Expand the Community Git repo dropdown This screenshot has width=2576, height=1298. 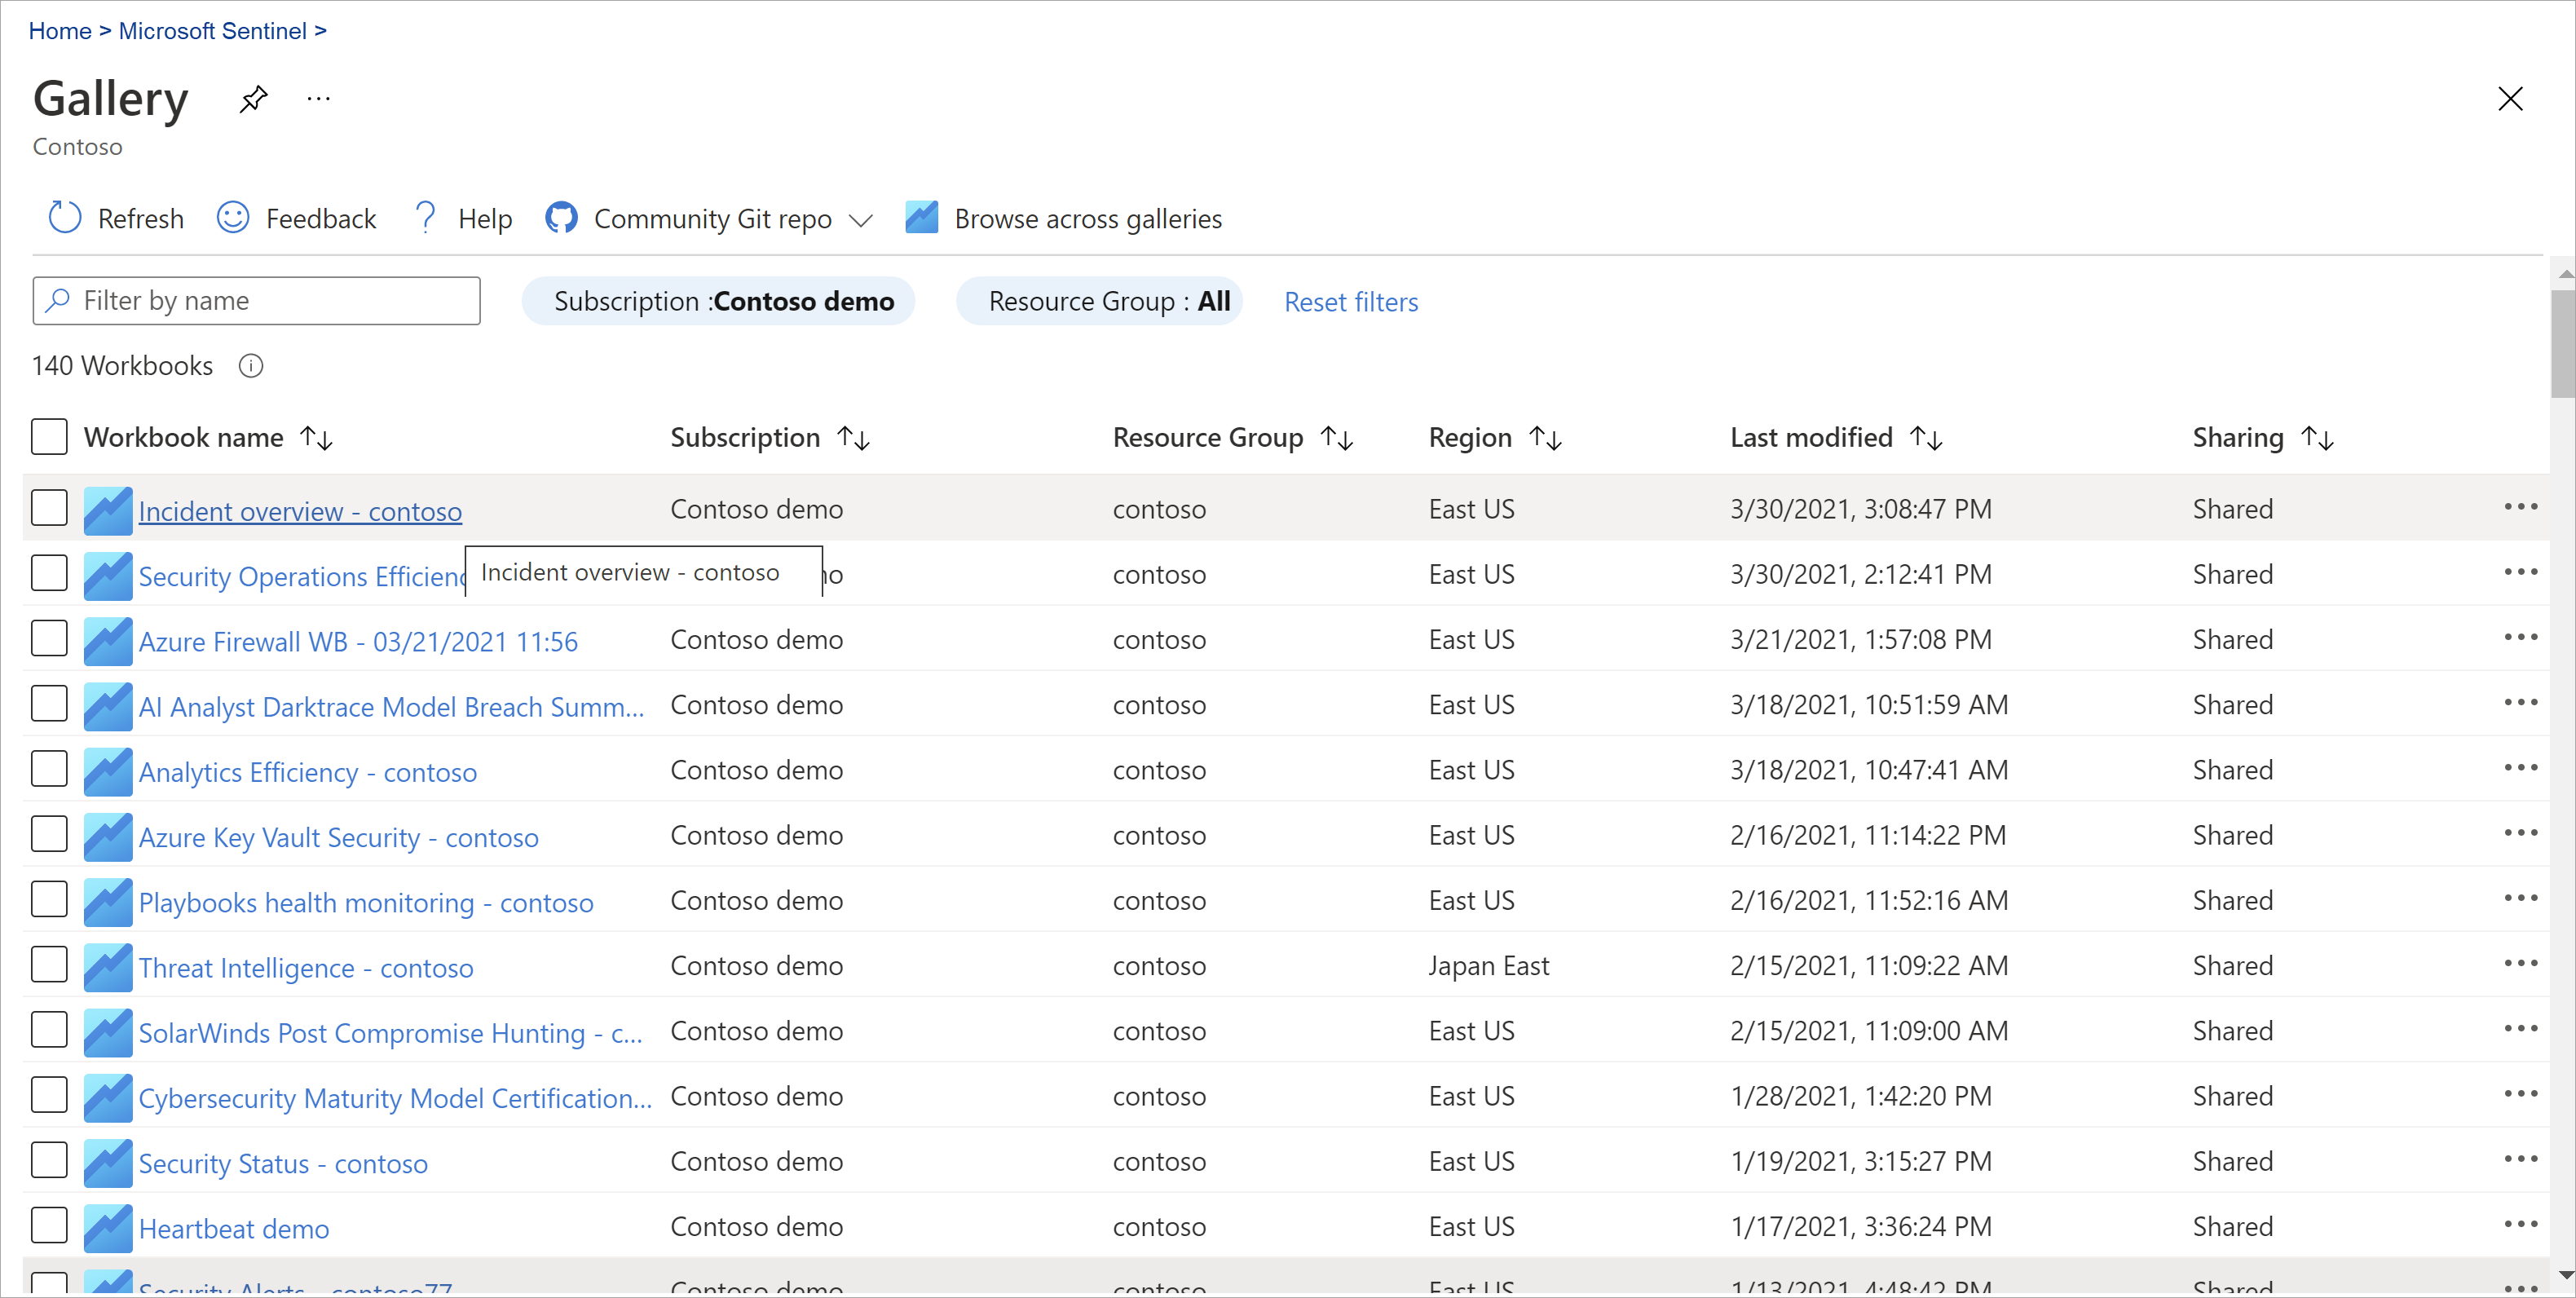point(861,219)
